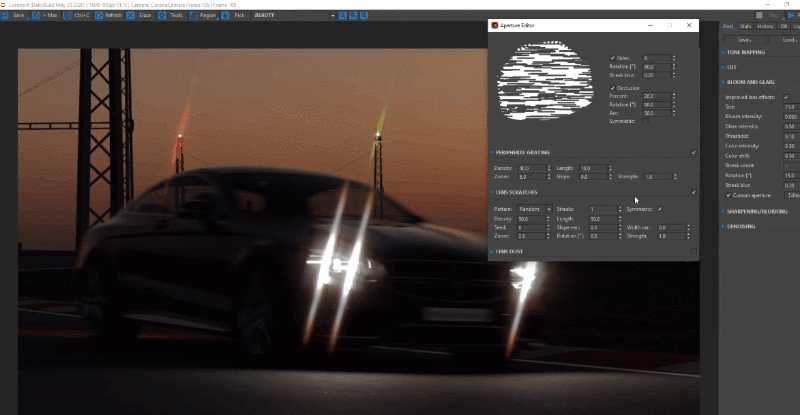The image size is (800, 415).
Task: Select the Erase tool icon
Action: 132,16
